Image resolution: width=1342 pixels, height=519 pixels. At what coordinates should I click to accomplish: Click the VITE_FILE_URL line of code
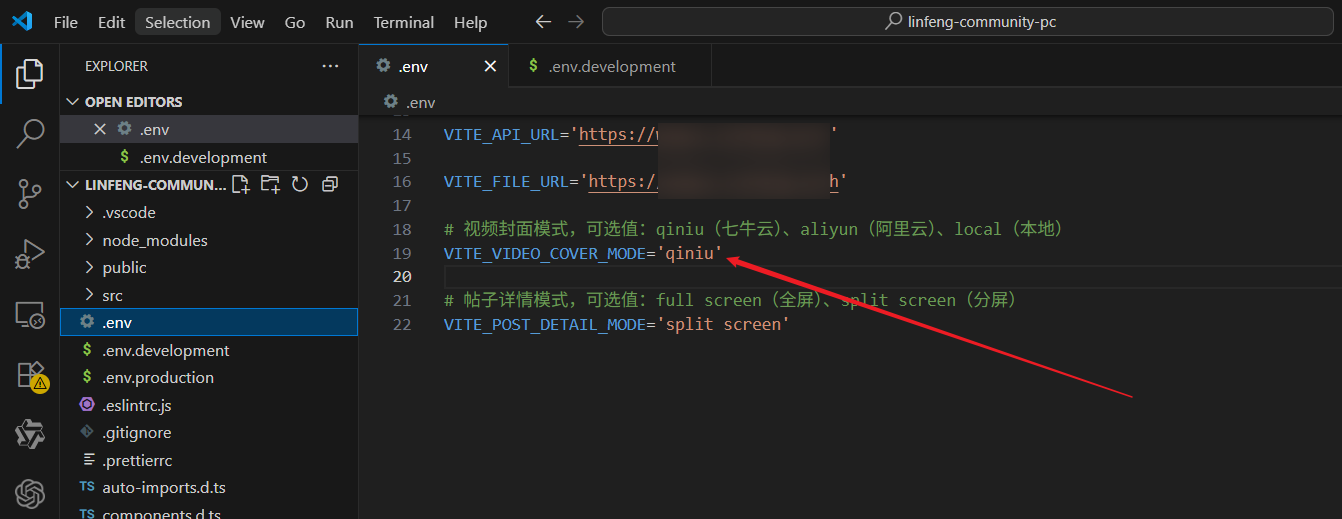(645, 181)
